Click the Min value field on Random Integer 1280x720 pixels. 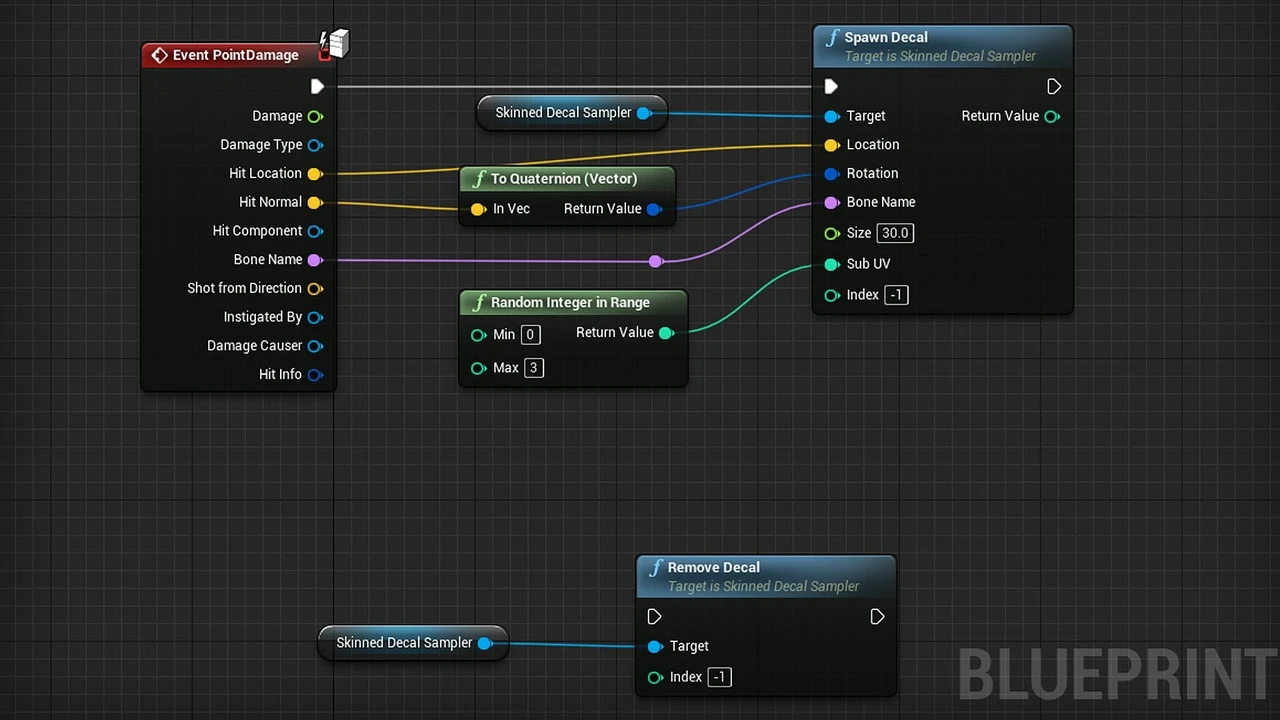click(530, 335)
